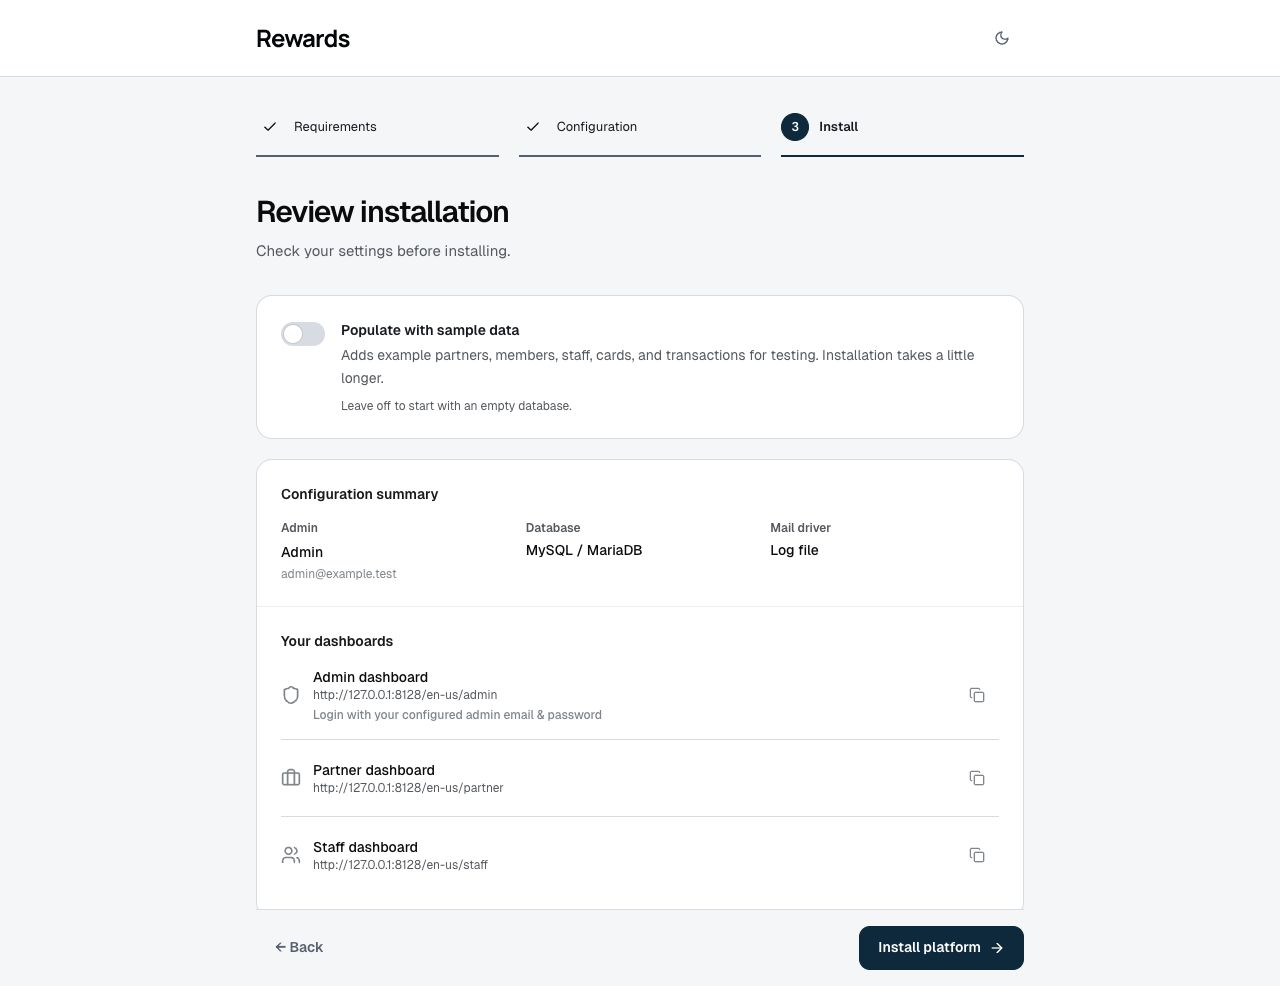Viewport: 1280px width, 986px height.
Task: Click the Rewards logo title
Action: click(x=303, y=39)
